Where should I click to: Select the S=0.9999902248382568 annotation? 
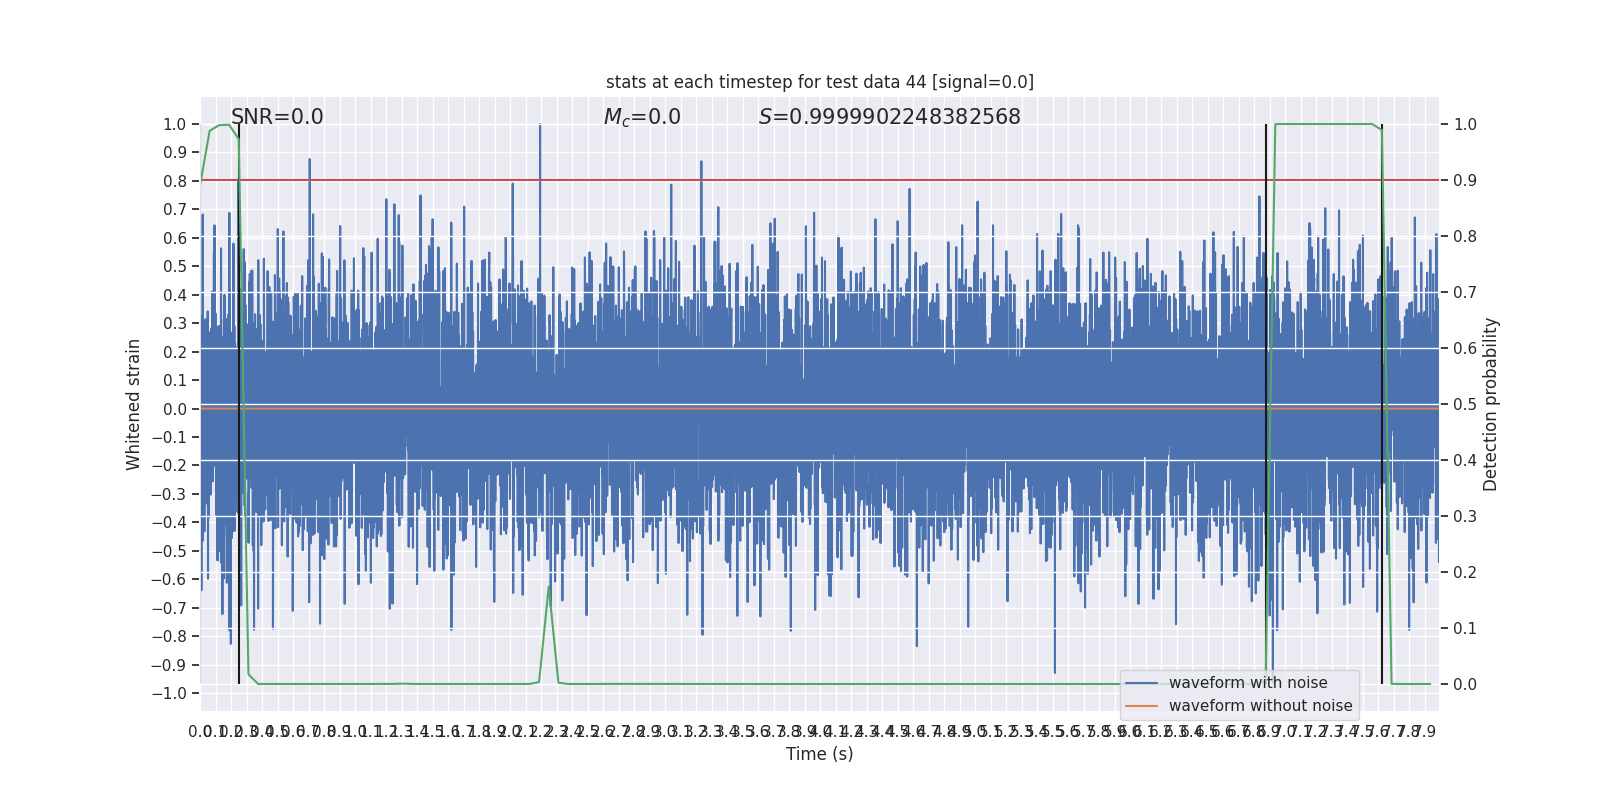click(x=890, y=117)
